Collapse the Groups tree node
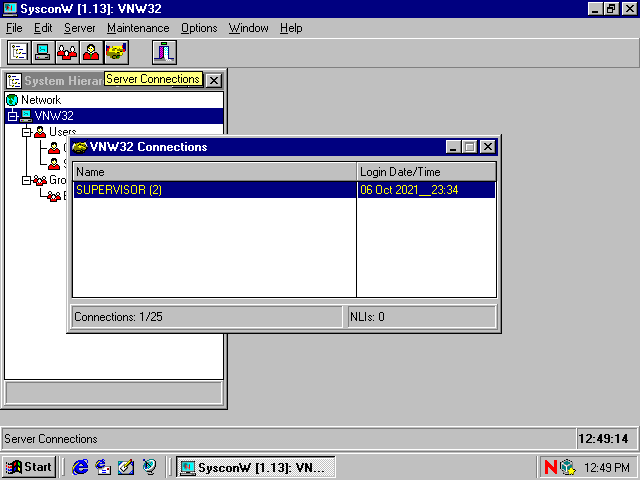 click(27, 180)
